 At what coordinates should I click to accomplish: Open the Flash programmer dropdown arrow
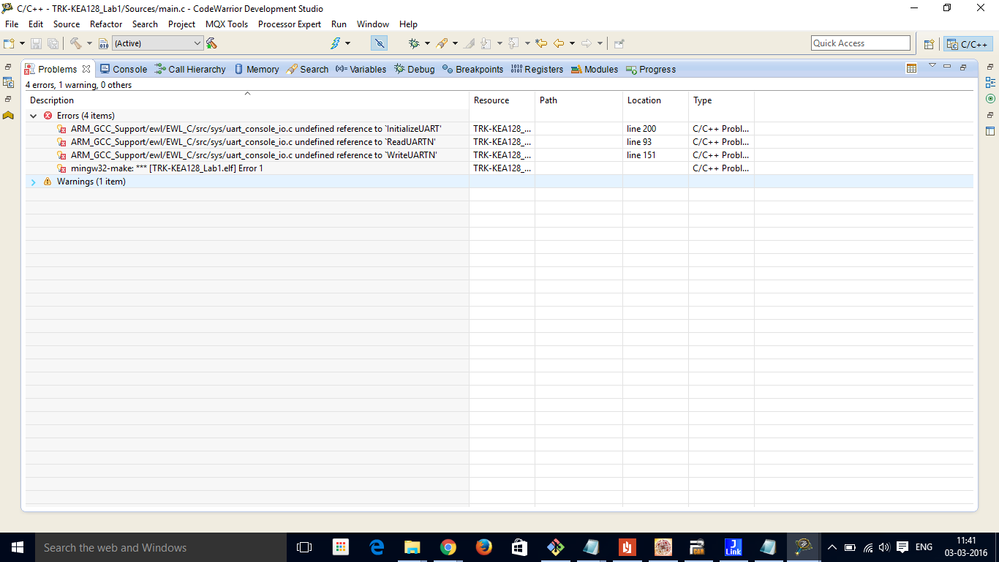point(348,43)
